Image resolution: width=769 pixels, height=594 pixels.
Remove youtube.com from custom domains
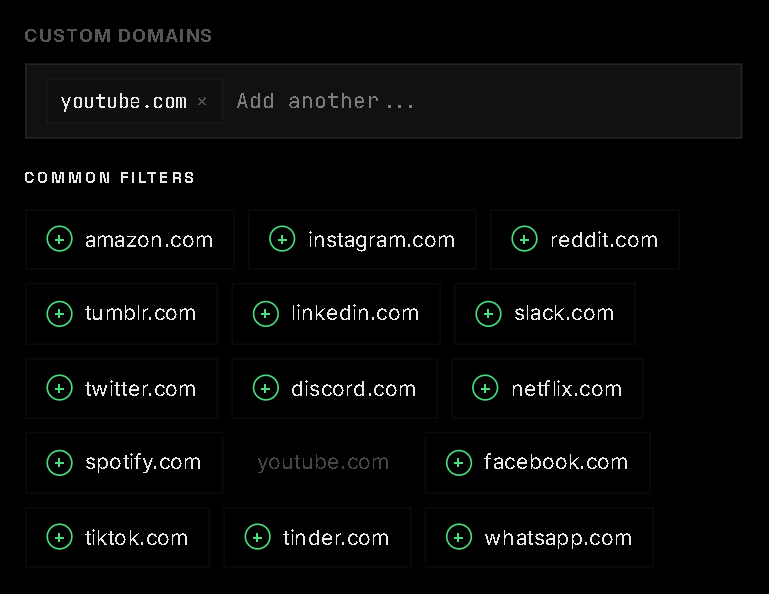click(x=202, y=102)
